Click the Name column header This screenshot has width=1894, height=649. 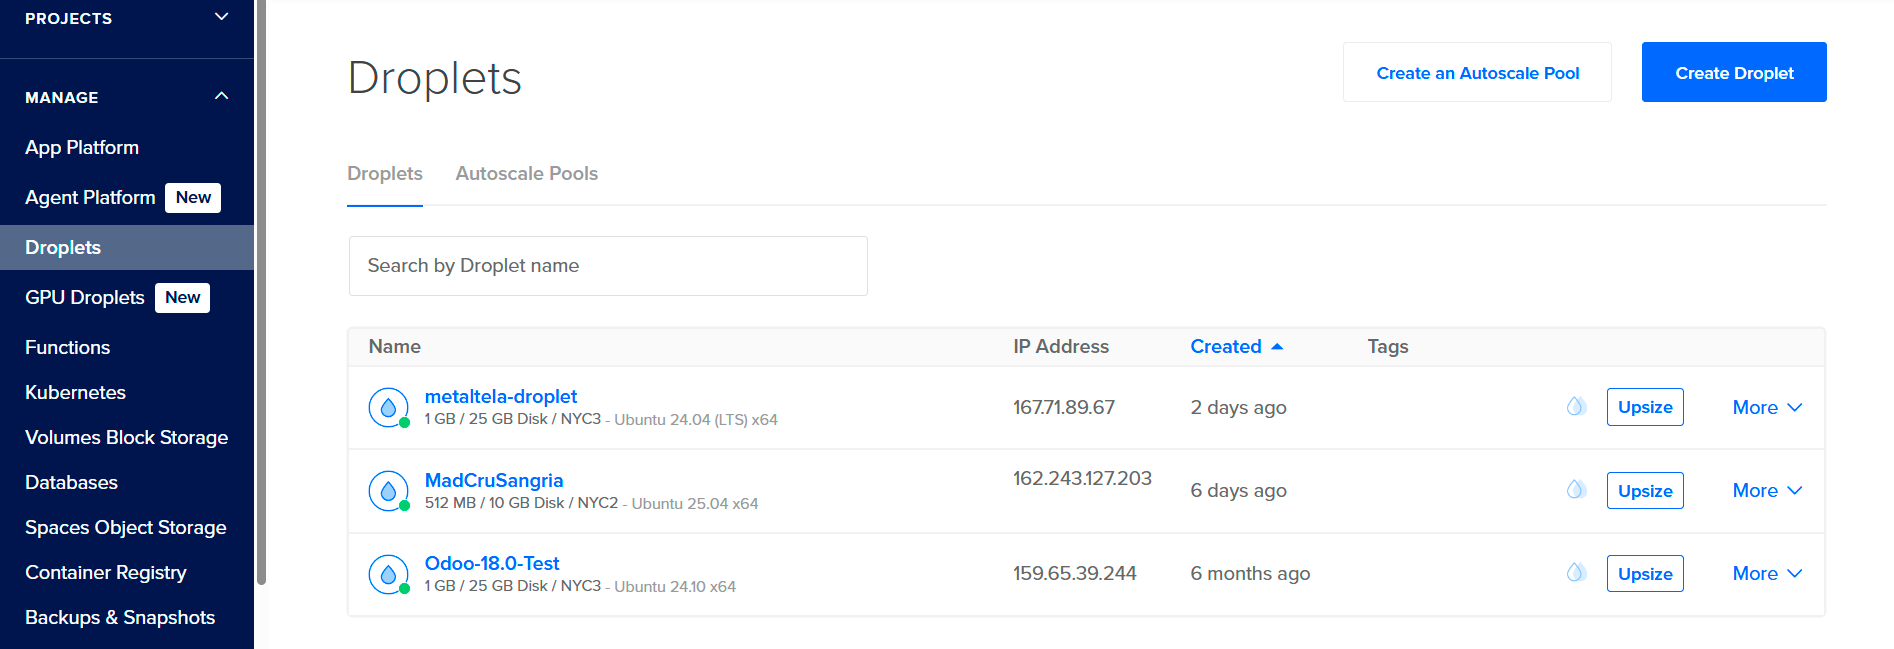(x=395, y=346)
